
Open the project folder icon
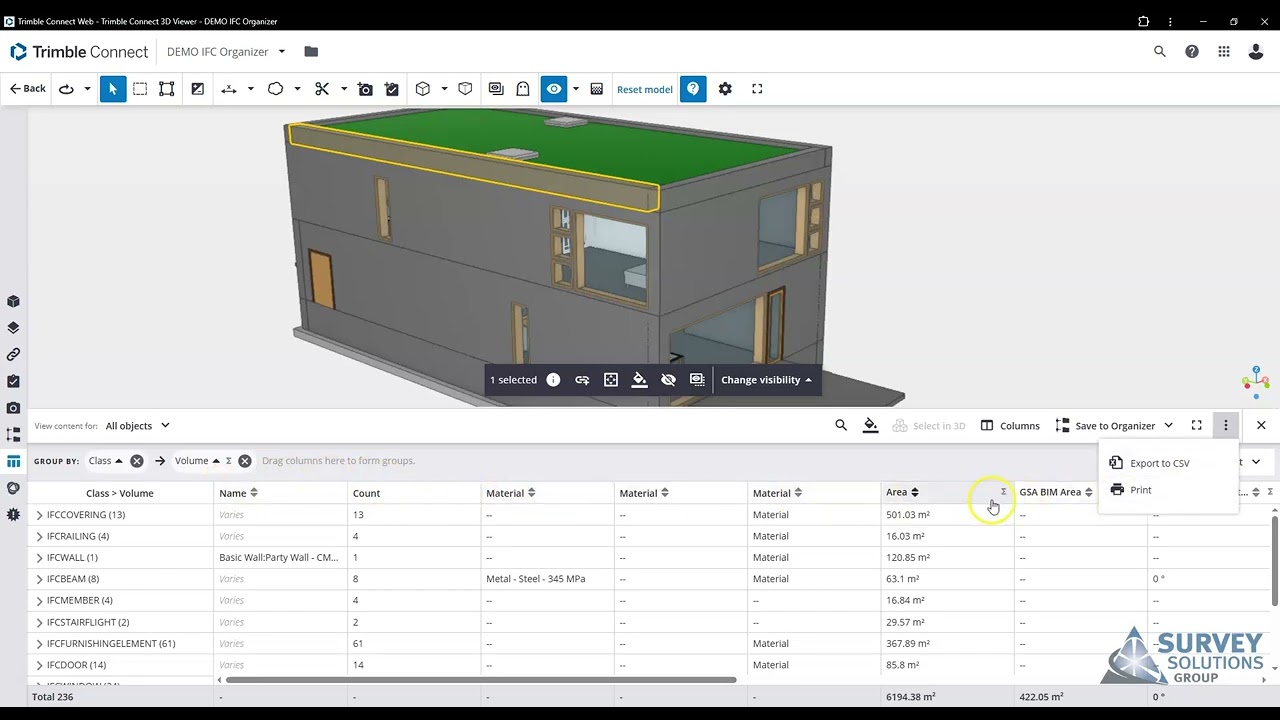point(311,52)
